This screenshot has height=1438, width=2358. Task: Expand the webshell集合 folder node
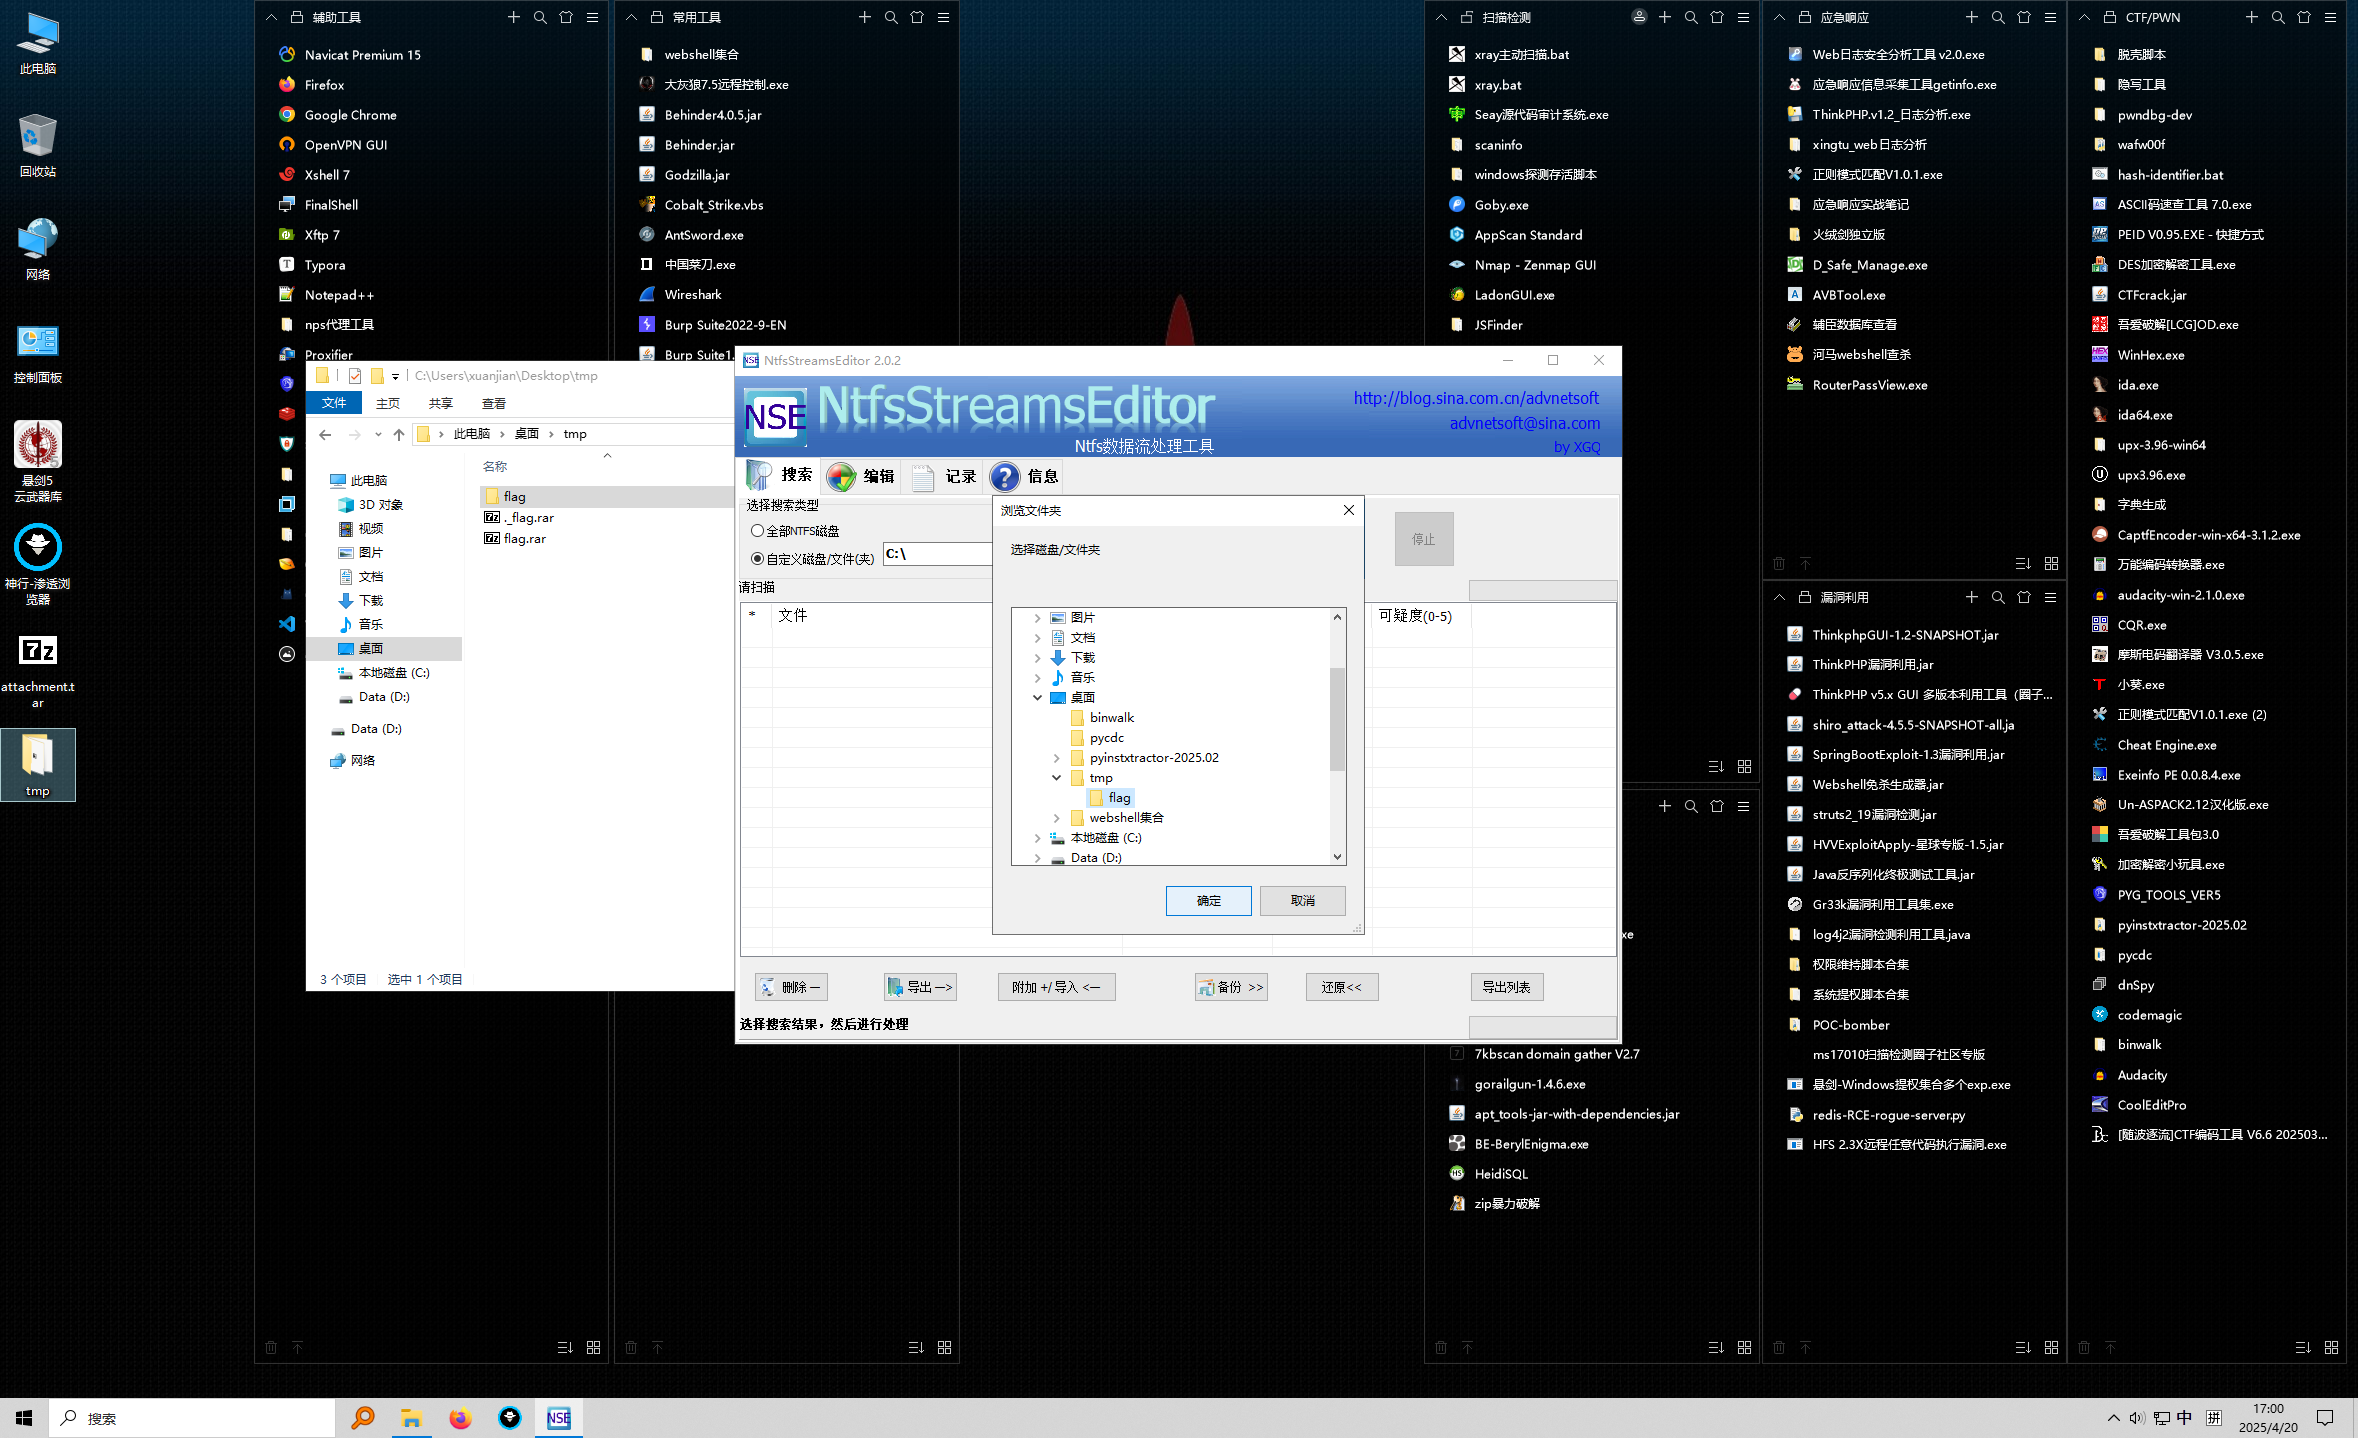(x=1056, y=818)
